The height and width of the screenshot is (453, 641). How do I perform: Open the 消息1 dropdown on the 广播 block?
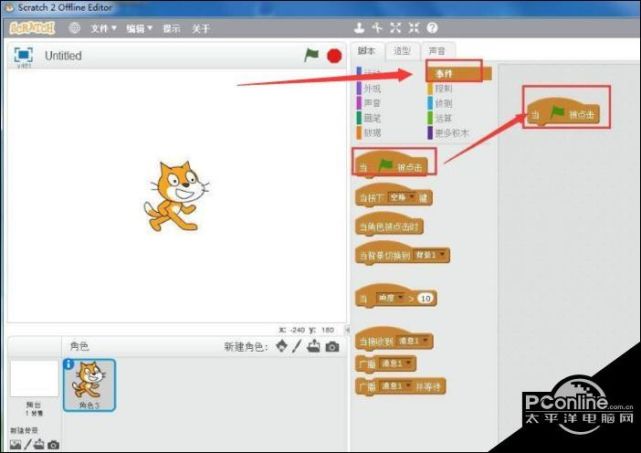[396, 363]
